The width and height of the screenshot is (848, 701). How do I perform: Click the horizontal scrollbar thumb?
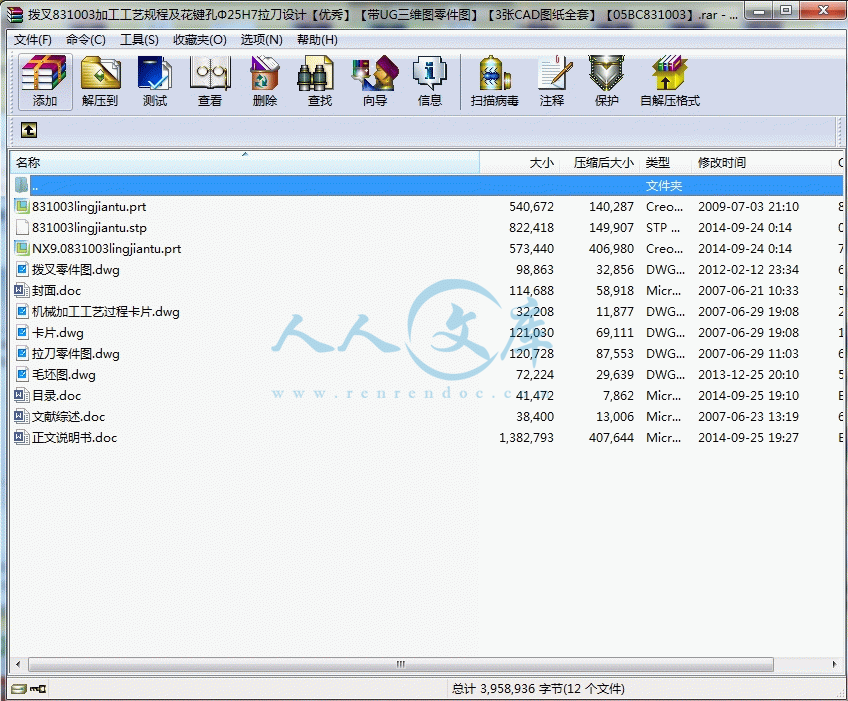click(x=401, y=664)
